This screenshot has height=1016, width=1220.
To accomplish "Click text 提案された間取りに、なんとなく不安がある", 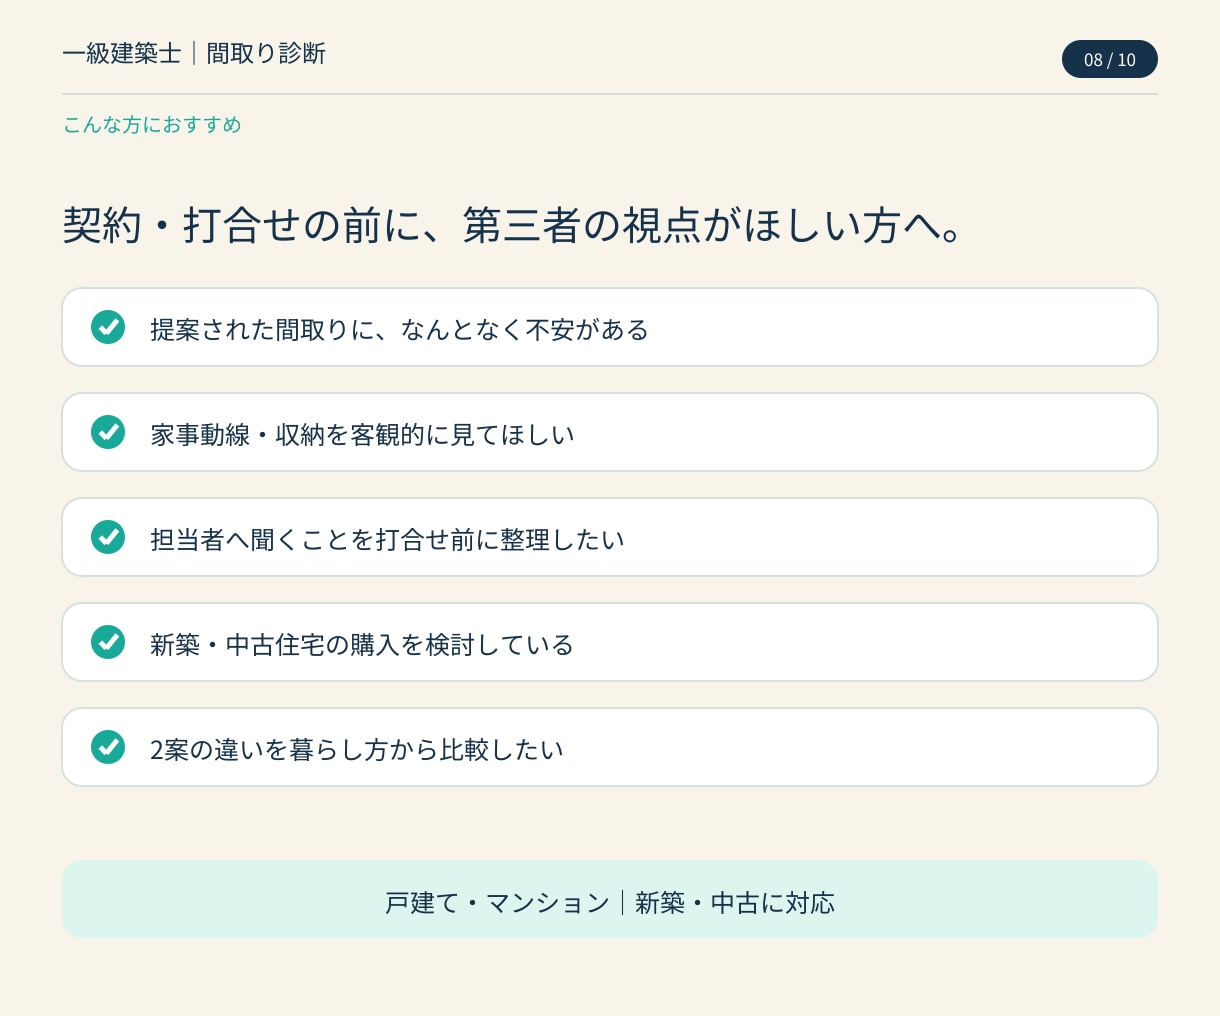I will click(x=400, y=330).
